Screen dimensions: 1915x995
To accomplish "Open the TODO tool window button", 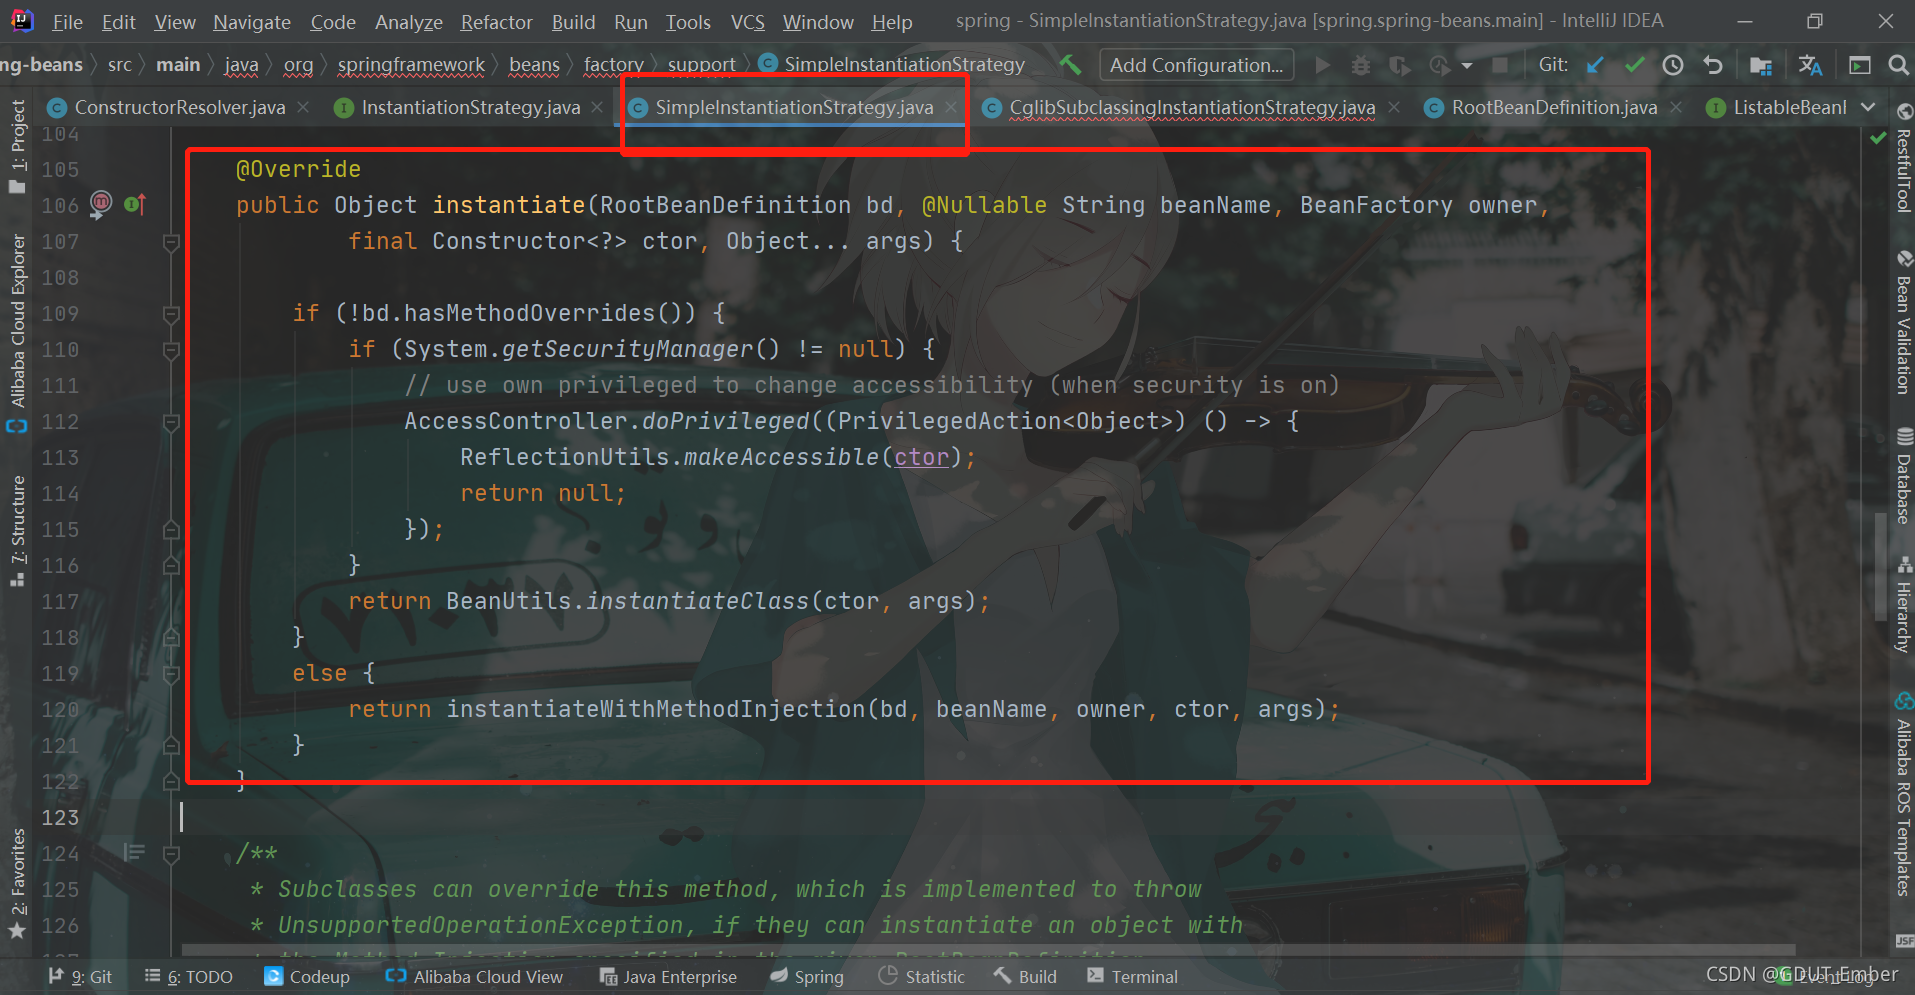I will pyautogui.click(x=189, y=977).
